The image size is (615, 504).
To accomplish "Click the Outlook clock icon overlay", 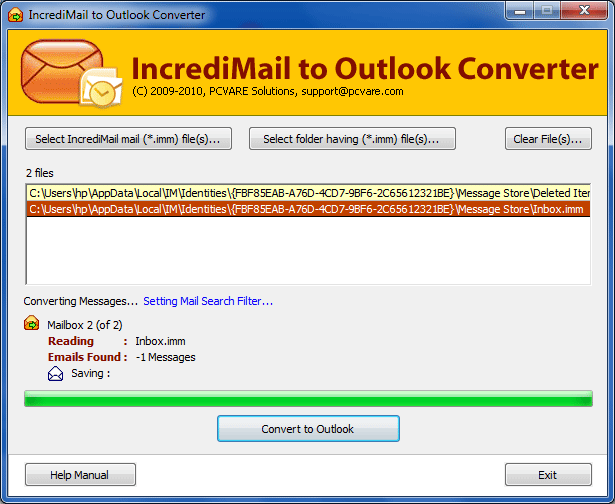I will pyautogui.click(x=101, y=89).
